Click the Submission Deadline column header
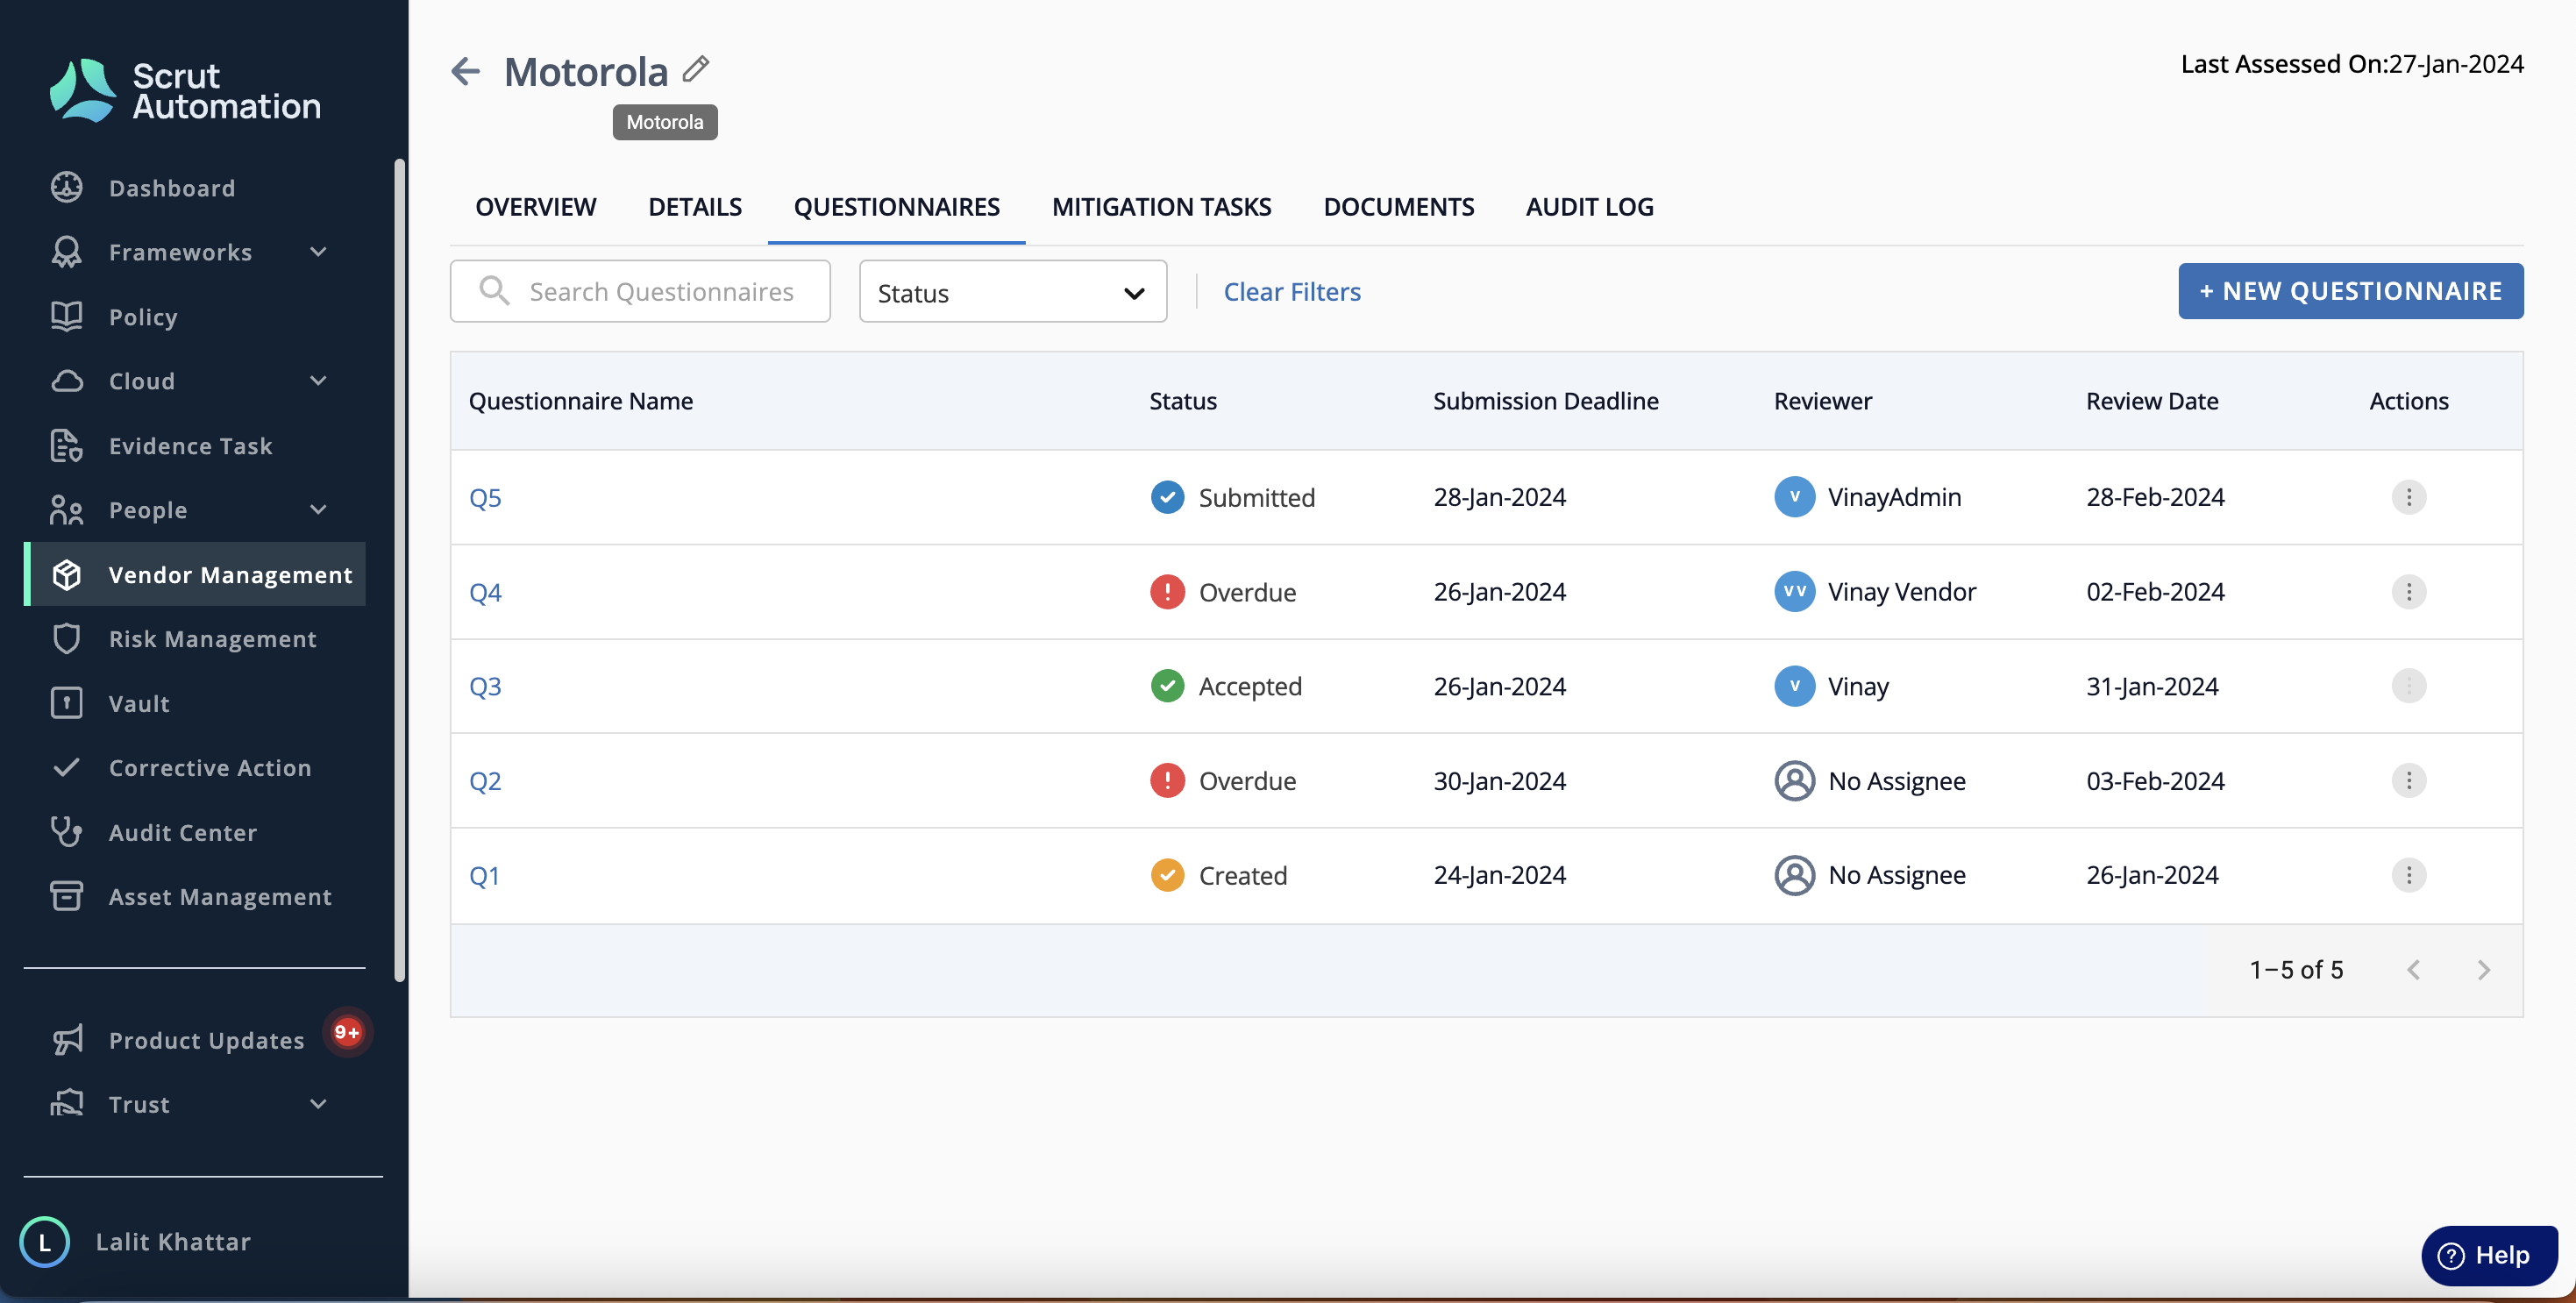Image resolution: width=2576 pixels, height=1303 pixels. click(1545, 401)
